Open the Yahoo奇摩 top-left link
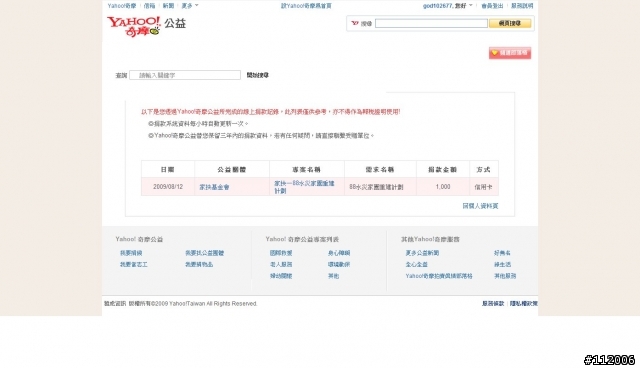 [x=122, y=6]
